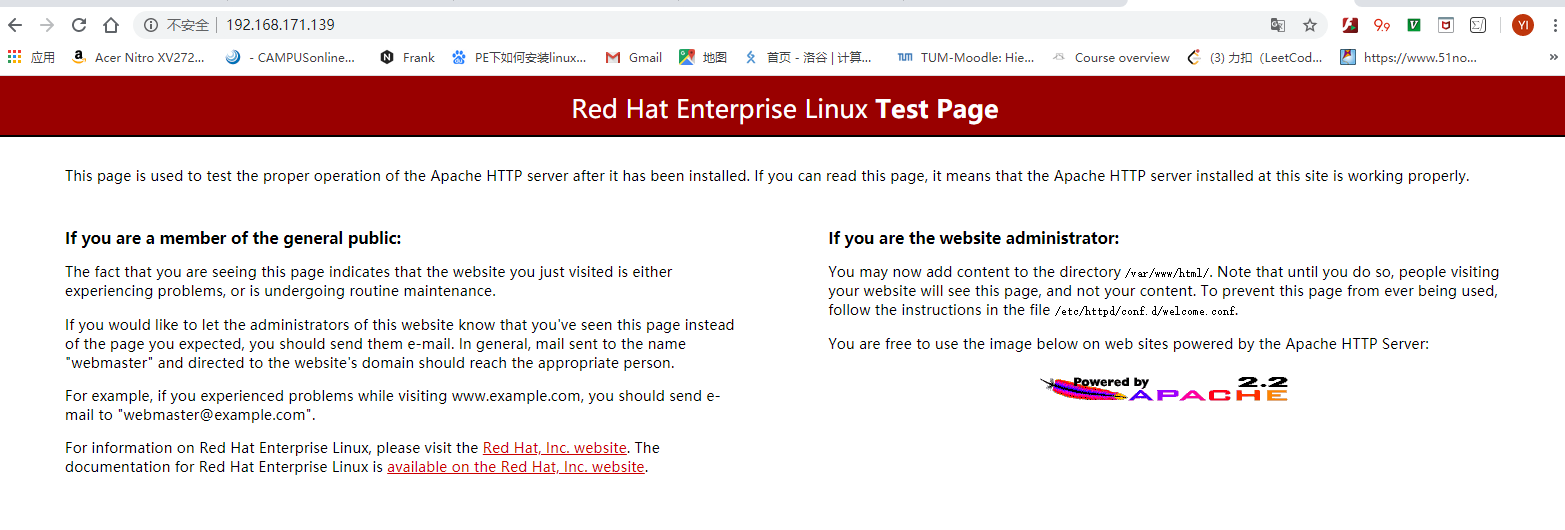The height and width of the screenshot is (530, 1565).
Task: Open the red Flash-style extension icon
Action: [x=1349, y=25]
